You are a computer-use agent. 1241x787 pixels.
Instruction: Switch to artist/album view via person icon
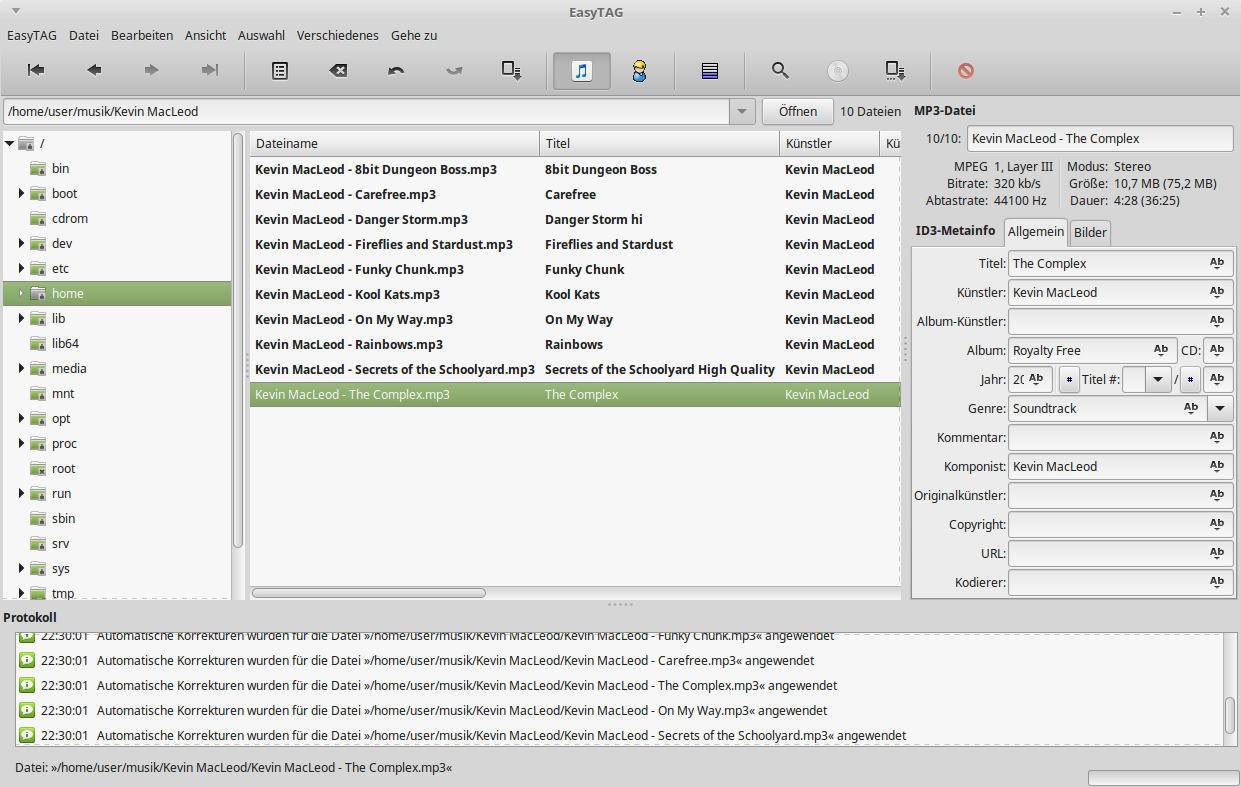click(640, 70)
